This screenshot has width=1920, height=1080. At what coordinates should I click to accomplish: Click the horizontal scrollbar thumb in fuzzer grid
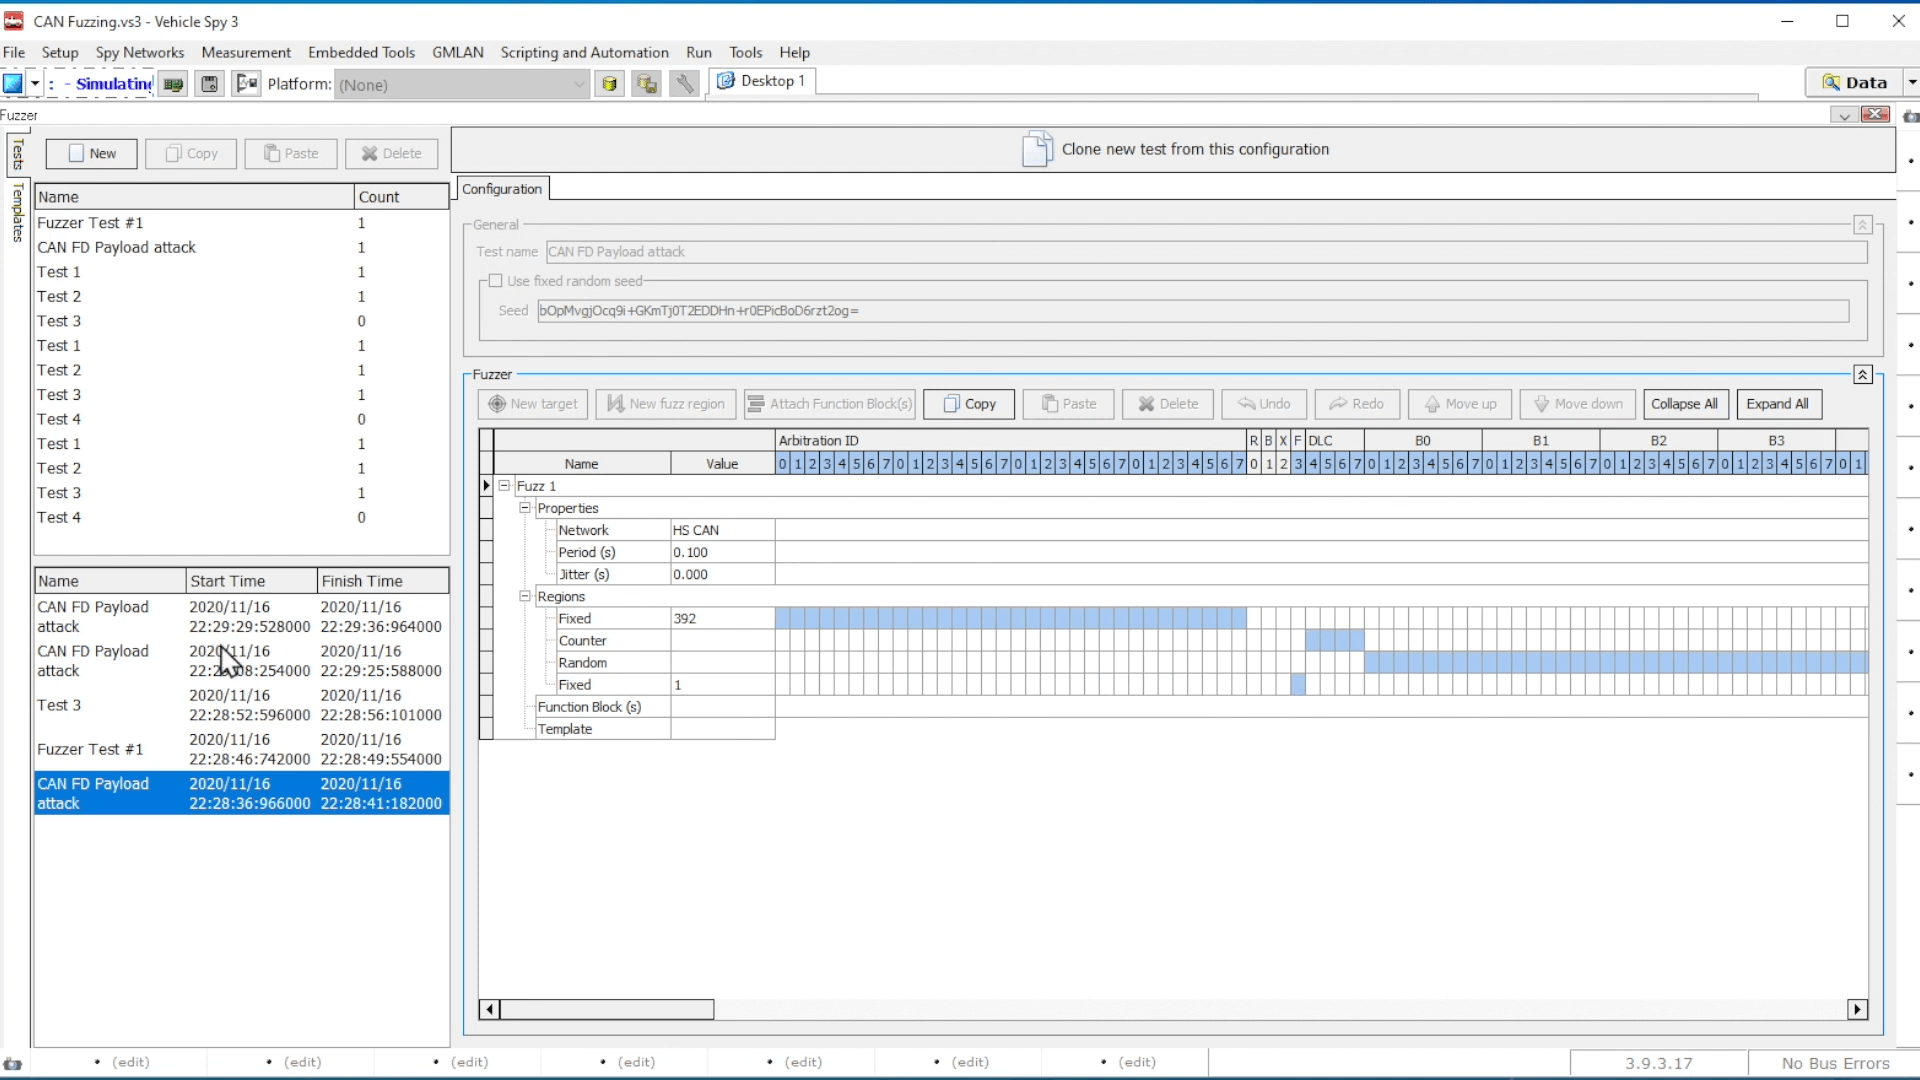(607, 1010)
